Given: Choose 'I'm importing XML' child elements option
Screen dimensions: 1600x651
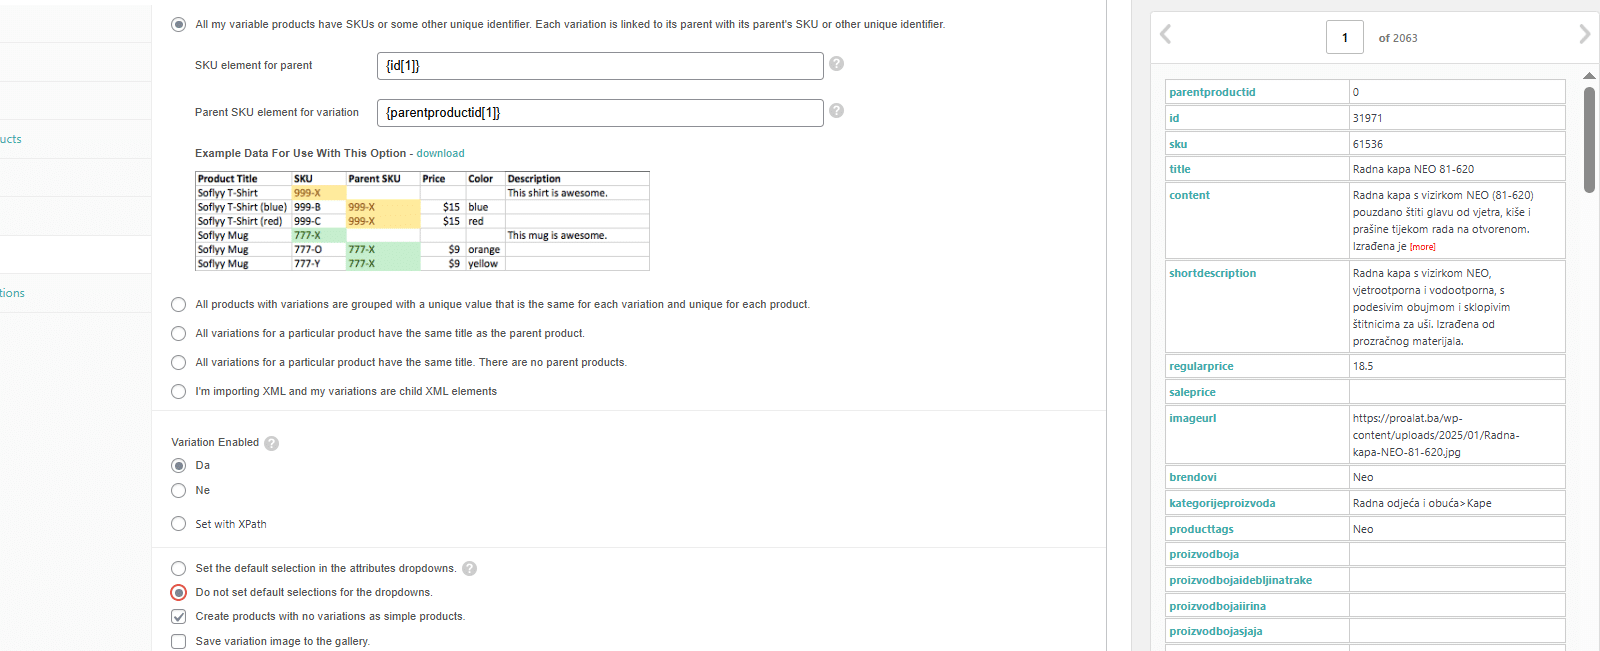Looking at the screenshot, I should tap(179, 392).
